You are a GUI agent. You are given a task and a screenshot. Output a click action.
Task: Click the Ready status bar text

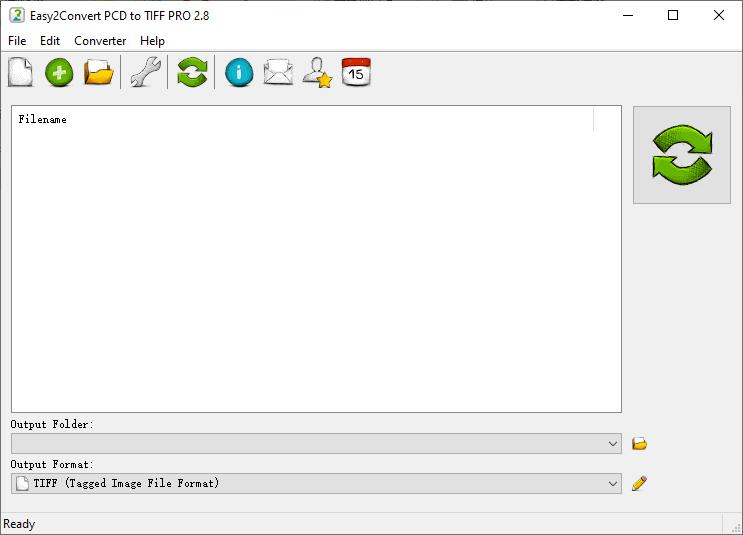[x=19, y=524]
